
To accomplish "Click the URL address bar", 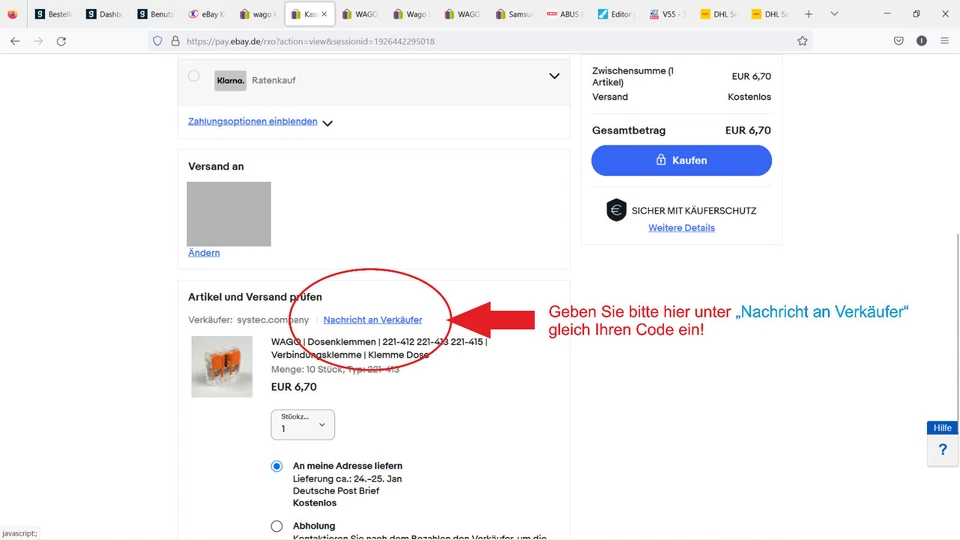I will (478, 41).
